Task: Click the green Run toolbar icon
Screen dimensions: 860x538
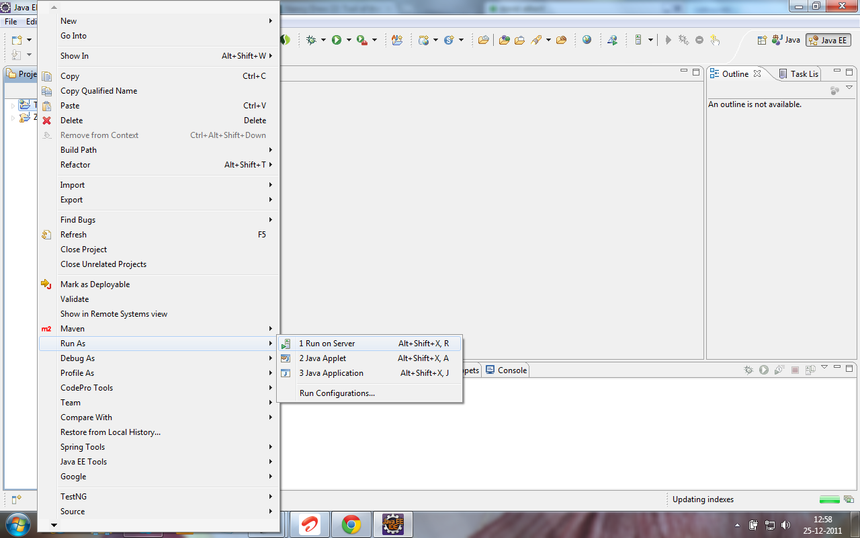Action: (x=336, y=40)
